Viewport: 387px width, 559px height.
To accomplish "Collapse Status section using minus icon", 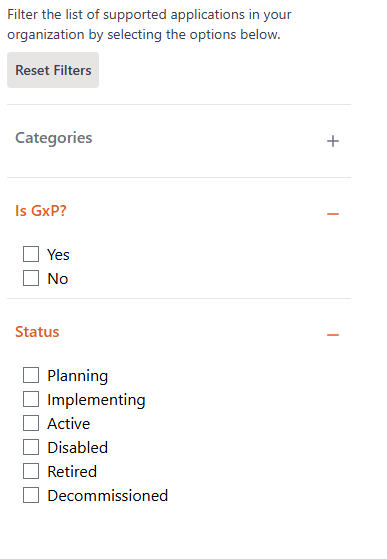I will (x=333, y=335).
